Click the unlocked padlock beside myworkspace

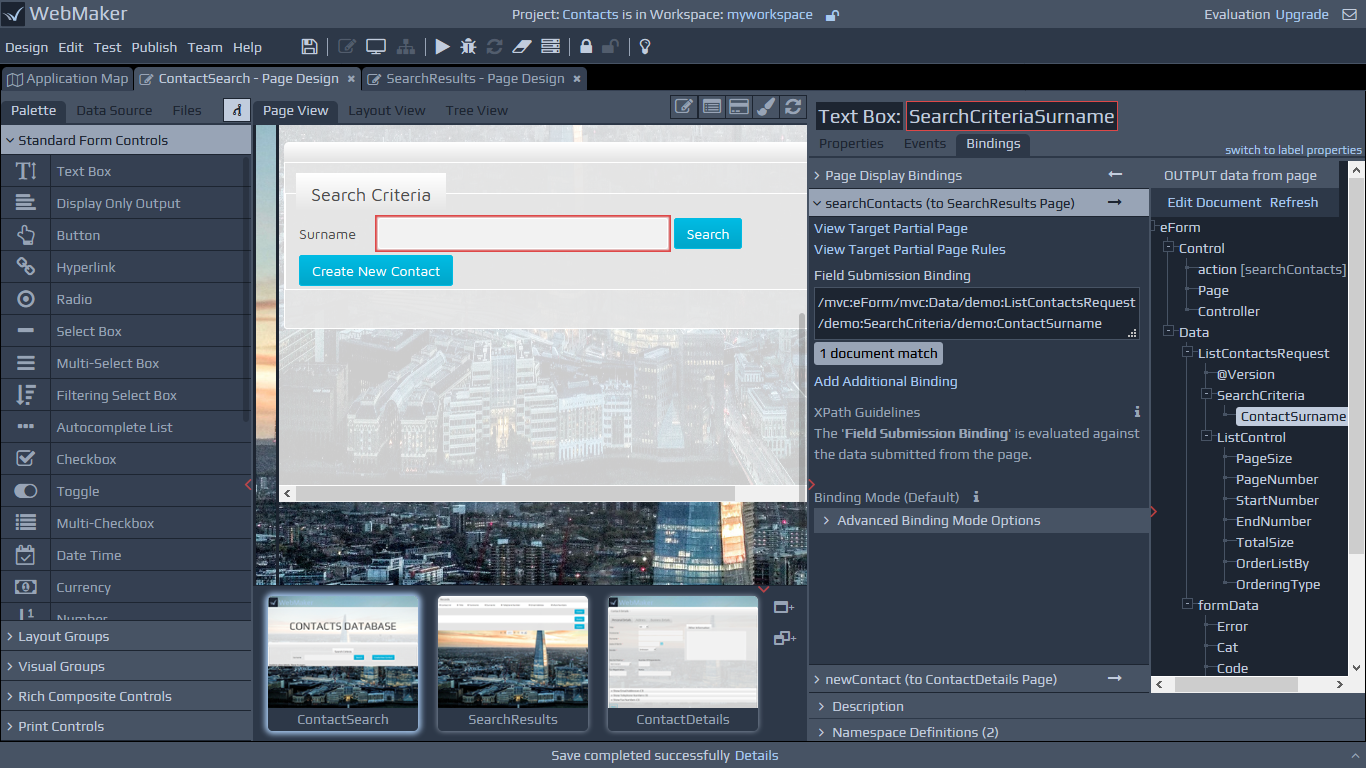pos(832,15)
